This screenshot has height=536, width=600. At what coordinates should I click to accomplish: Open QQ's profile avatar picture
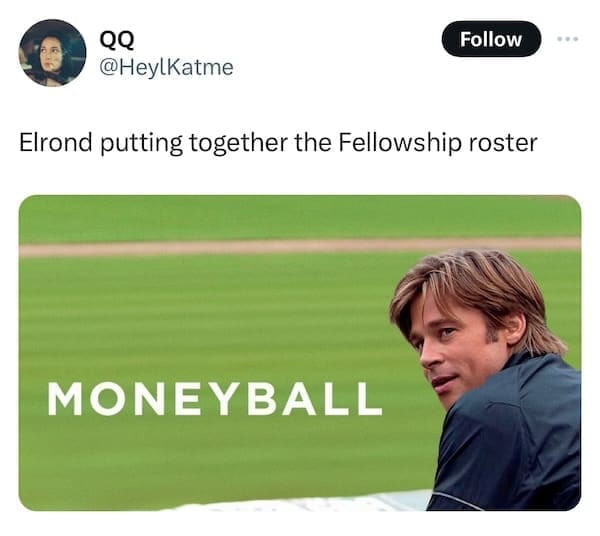point(52,52)
